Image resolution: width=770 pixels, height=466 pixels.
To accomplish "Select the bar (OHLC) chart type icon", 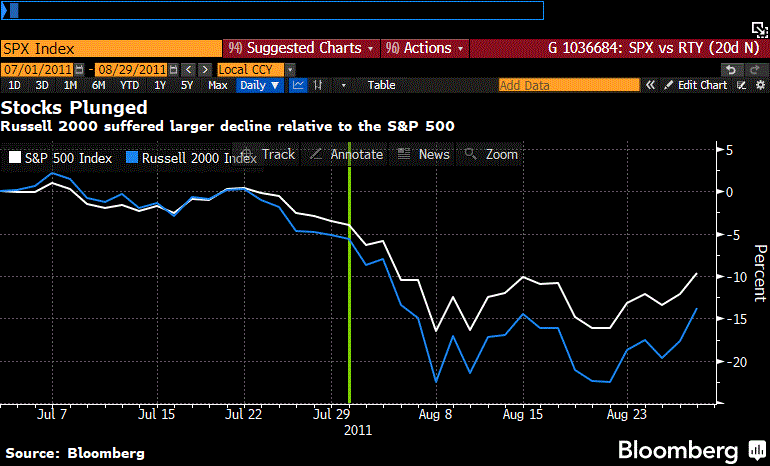I will (x=318, y=85).
